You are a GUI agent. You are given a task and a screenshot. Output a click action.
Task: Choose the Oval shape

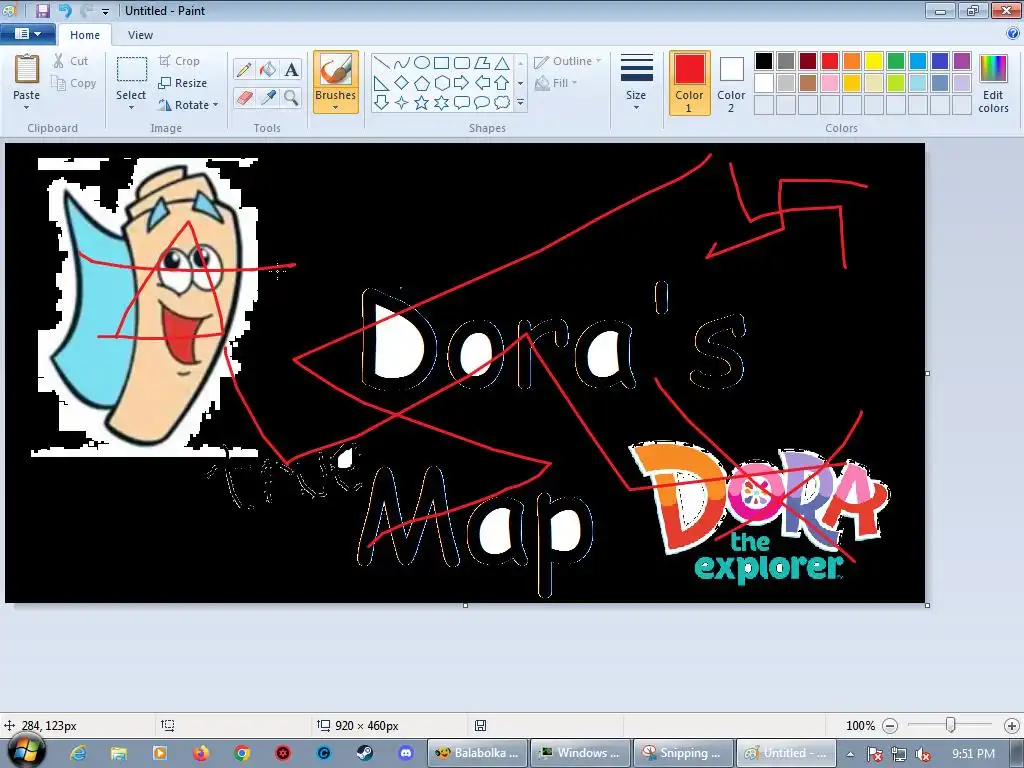pyautogui.click(x=422, y=63)
